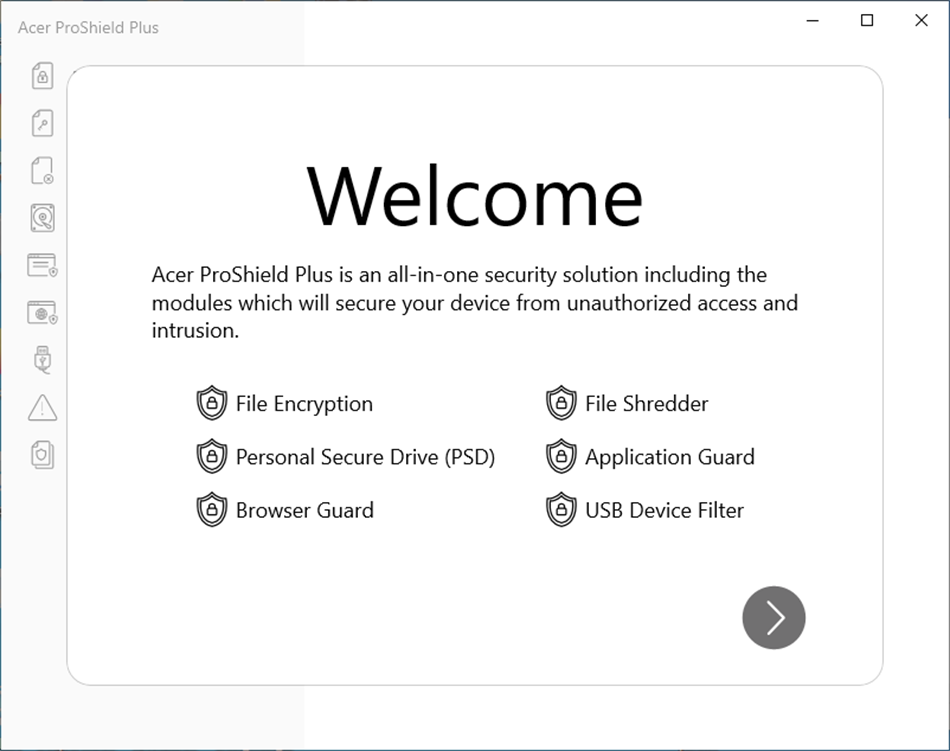Click the shield icon beside USB Device Filter
The width and height of the screenshot is (950, 751).
560,510
